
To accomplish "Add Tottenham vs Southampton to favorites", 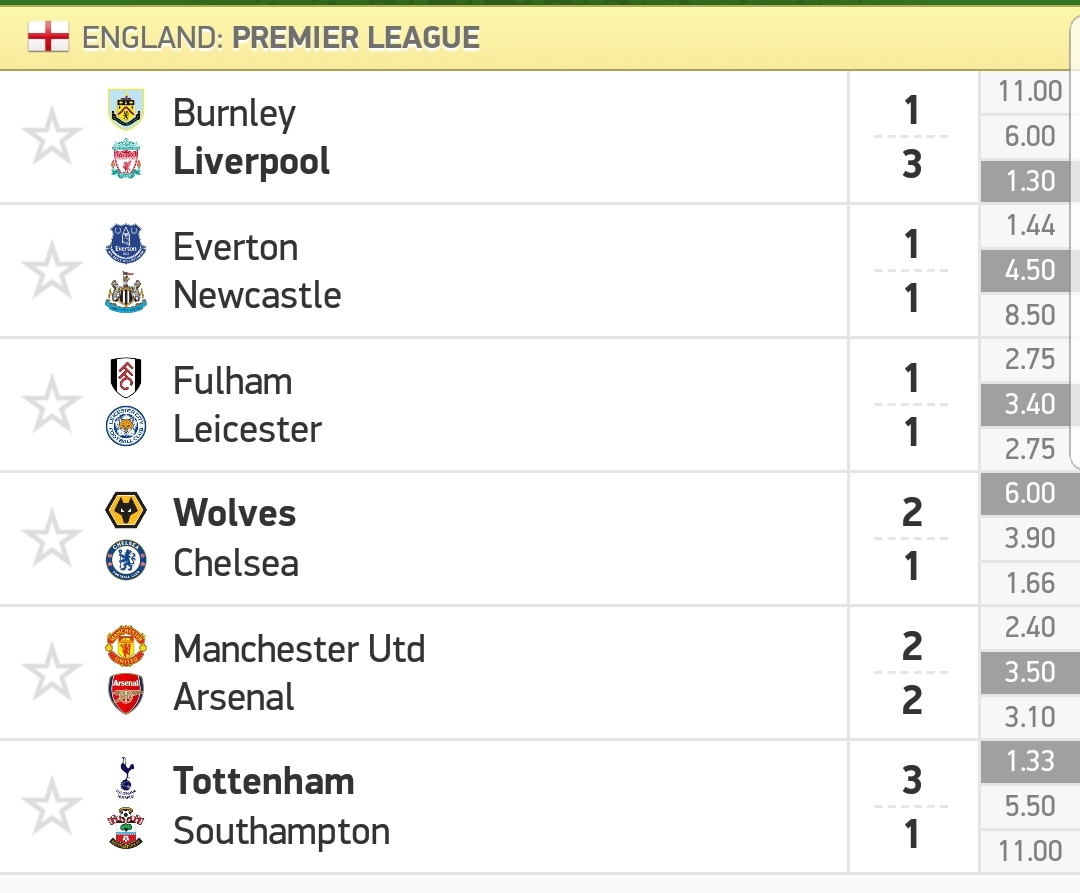I will point(52,806).
